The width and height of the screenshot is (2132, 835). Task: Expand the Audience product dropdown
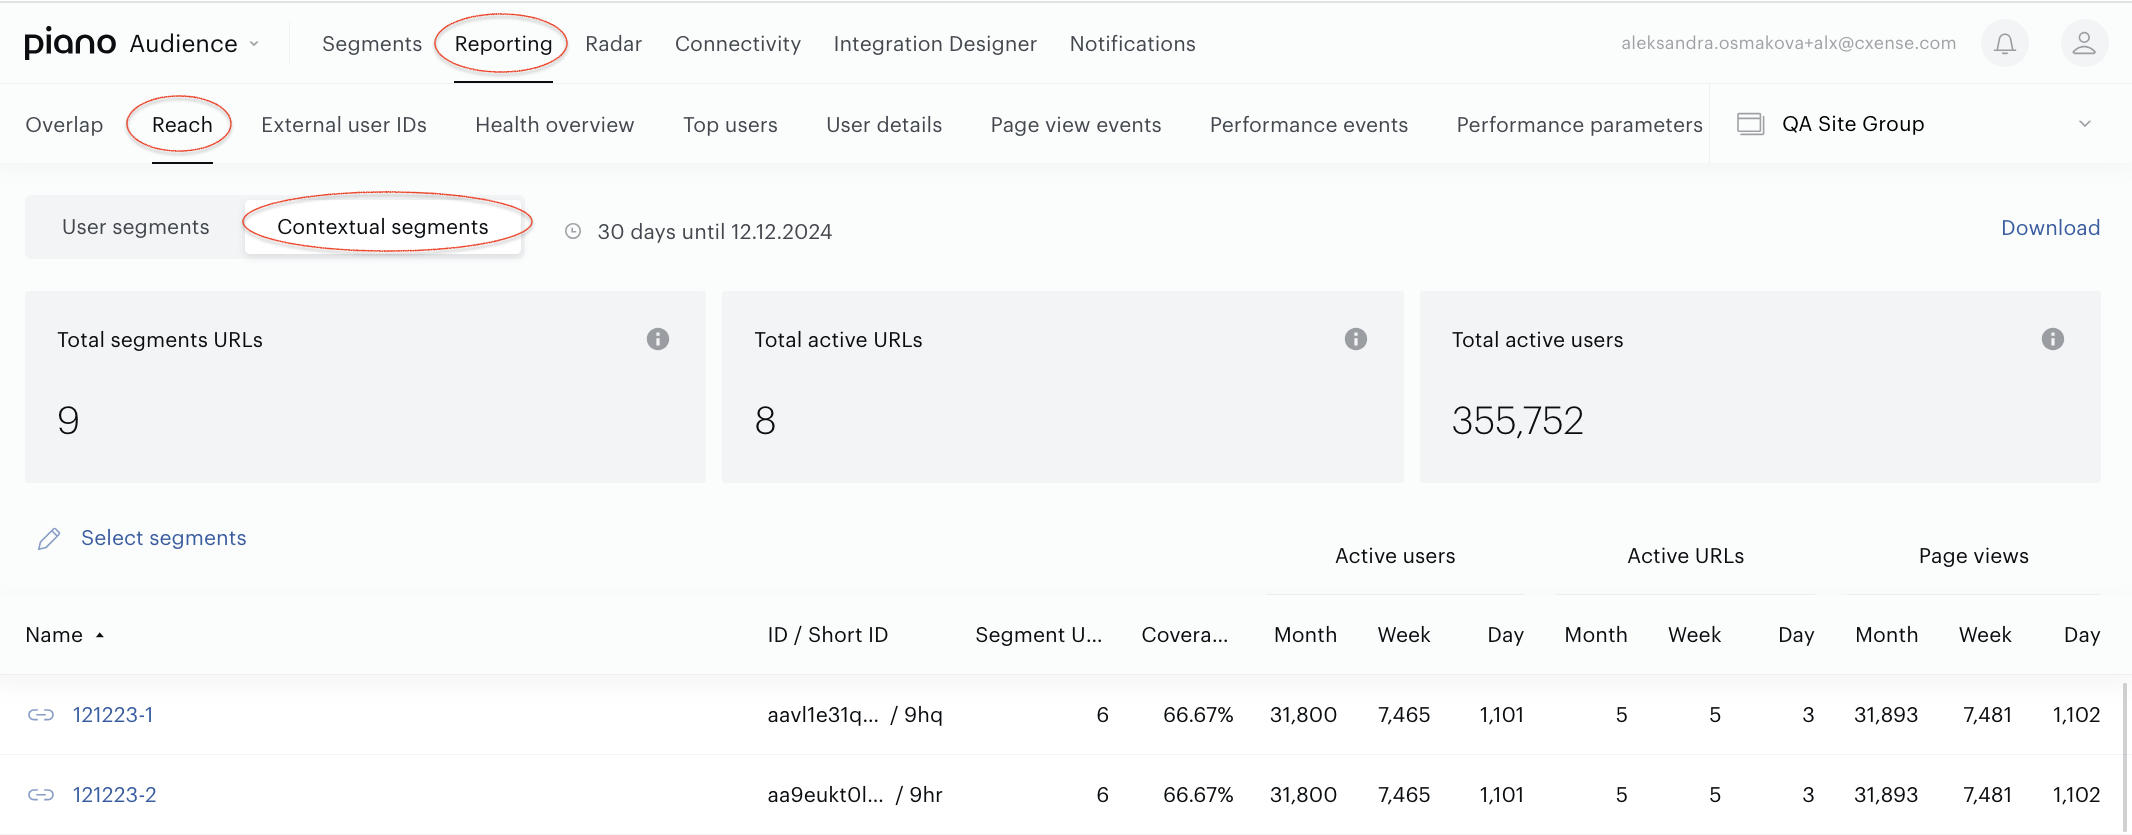[195, 44]
